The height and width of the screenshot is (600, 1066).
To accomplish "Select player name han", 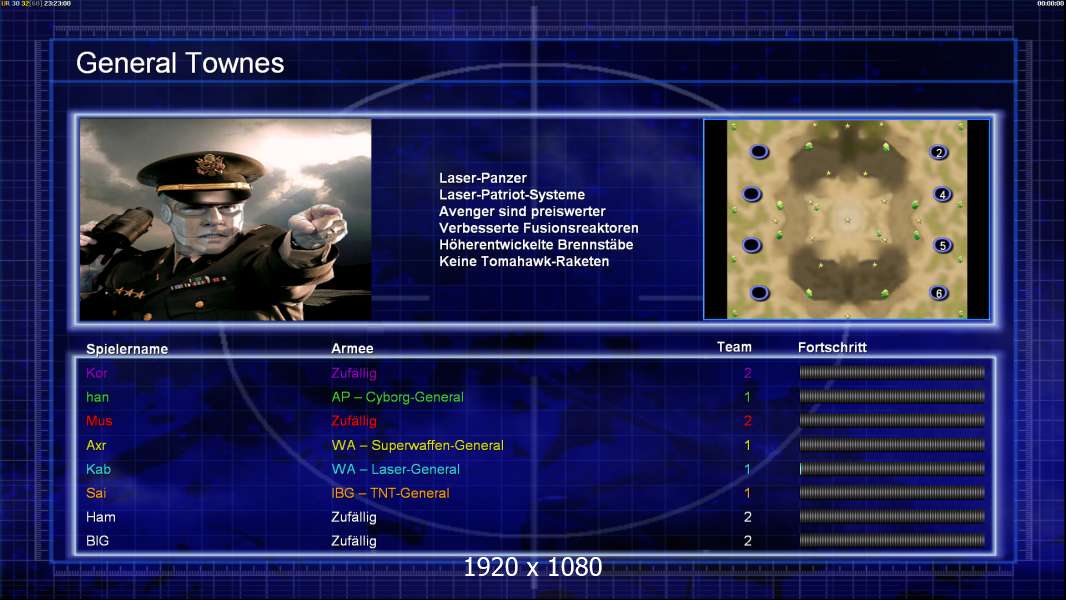I will click(x=97, y=397).
